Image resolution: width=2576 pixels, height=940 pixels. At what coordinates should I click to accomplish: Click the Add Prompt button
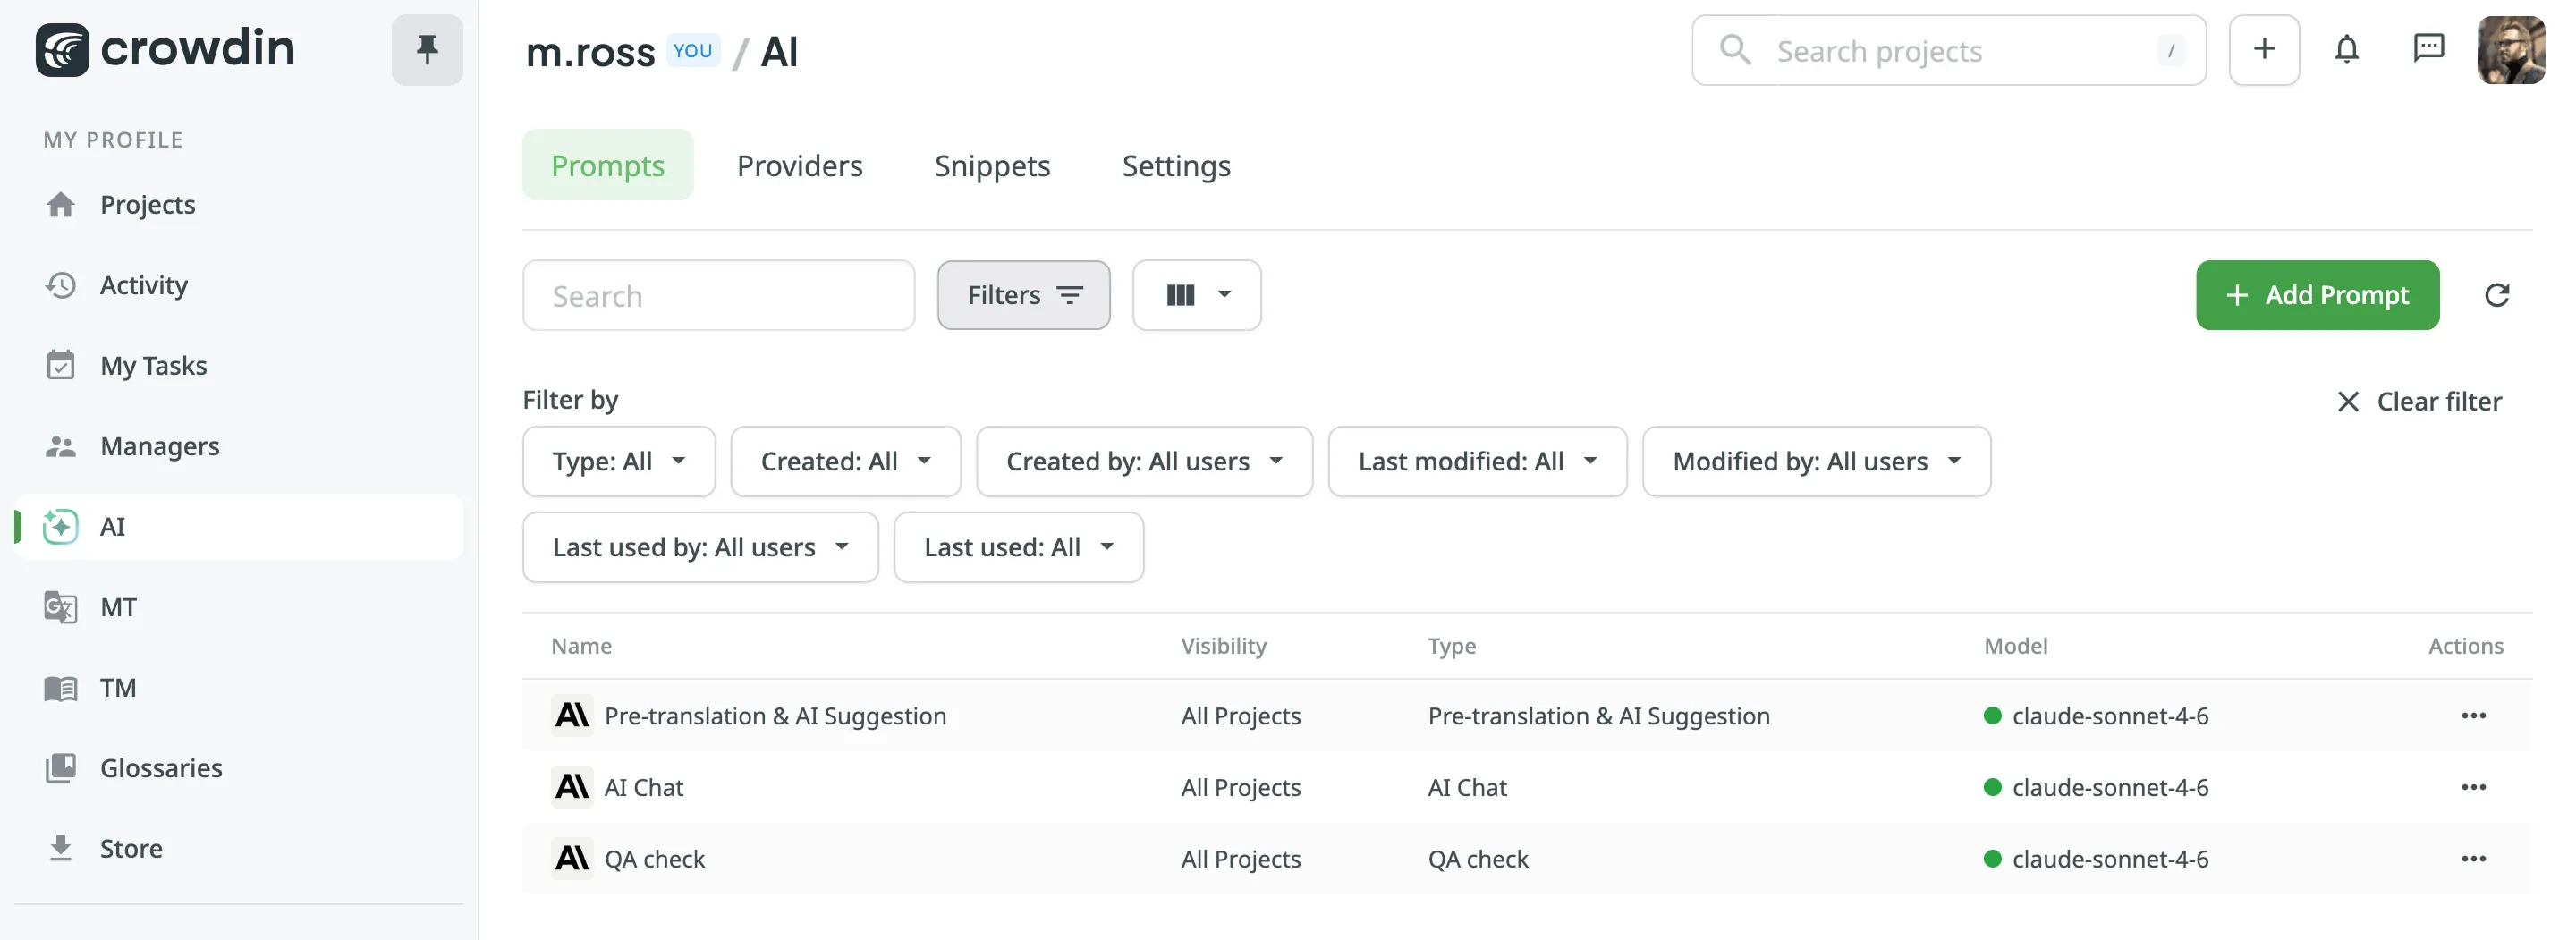click(x=2317, y=295)
